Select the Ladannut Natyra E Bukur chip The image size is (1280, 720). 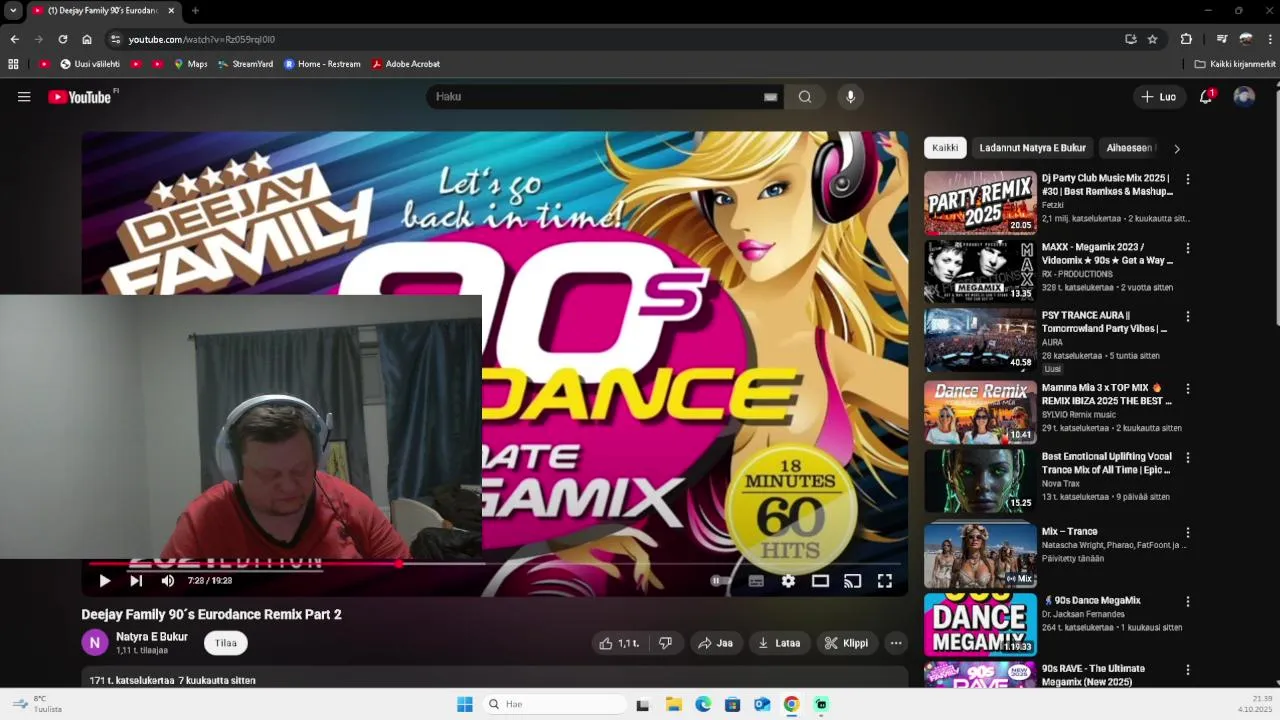tap(1032, 148)
